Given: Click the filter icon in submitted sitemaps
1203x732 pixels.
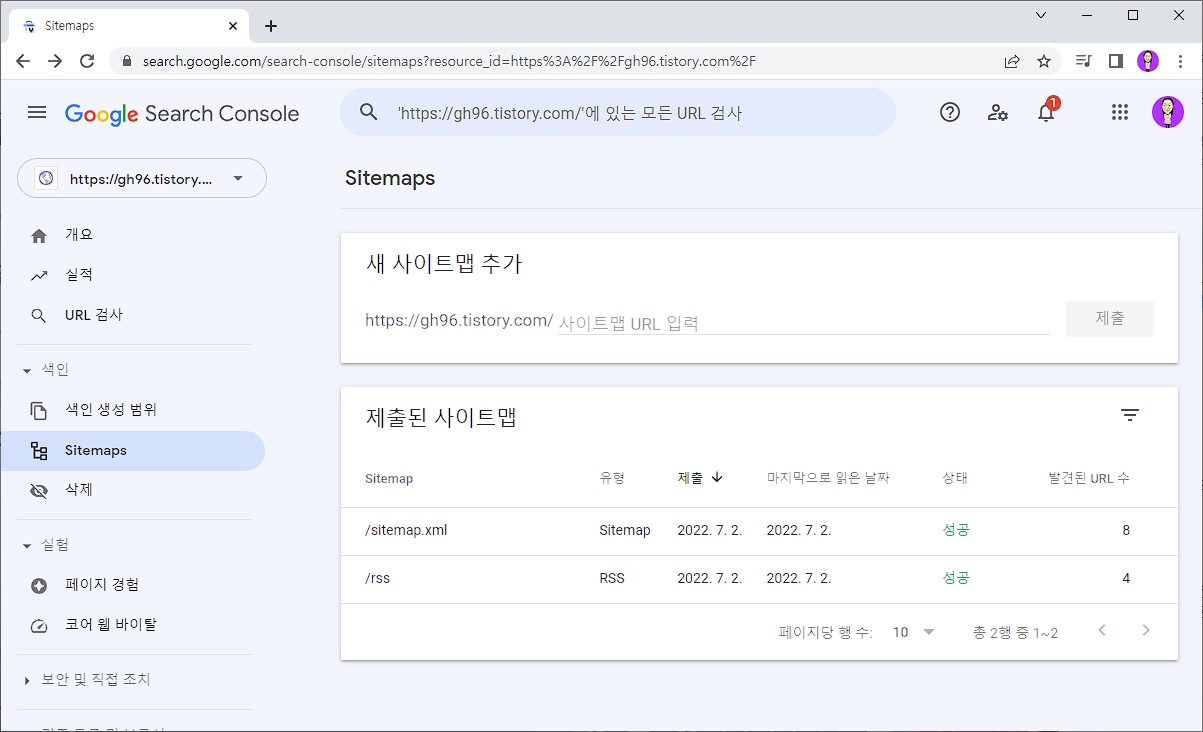Looking at the screenshot, I should pos(1130,415).
